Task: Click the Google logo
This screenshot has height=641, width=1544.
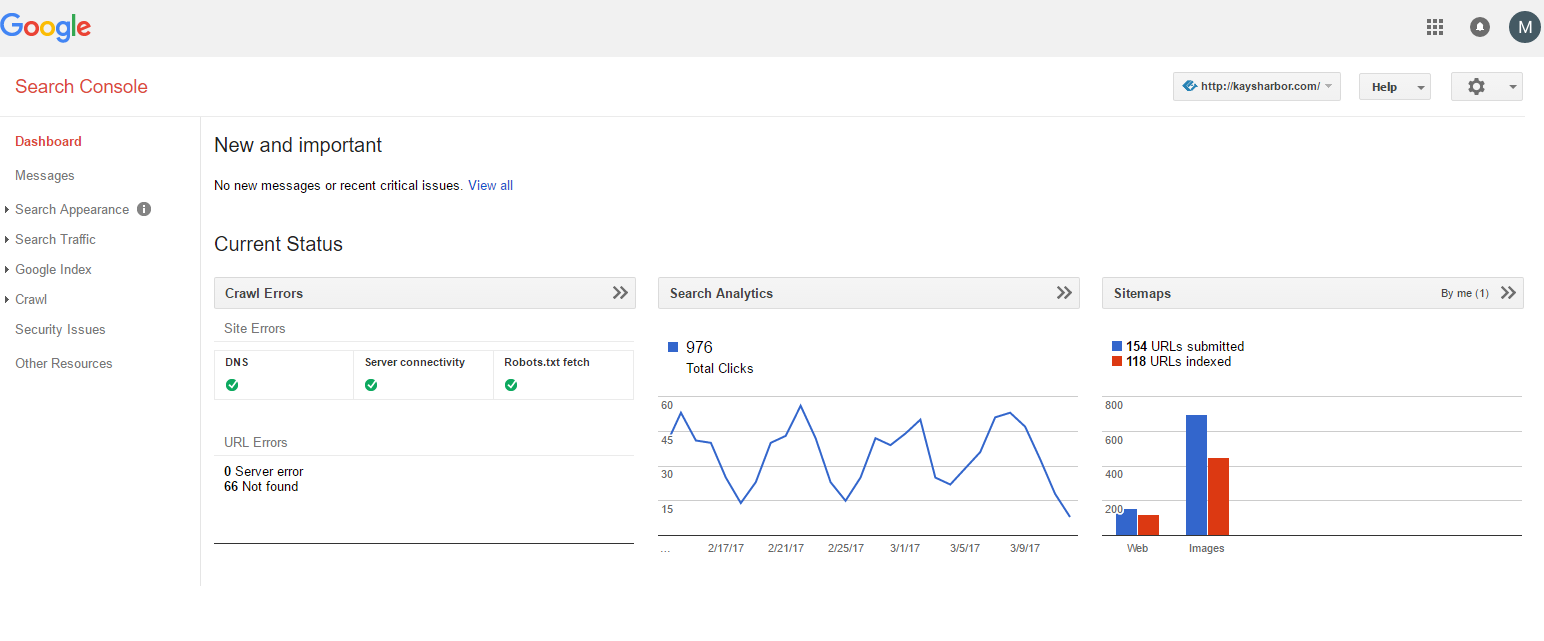Action: tap(46, 28)
